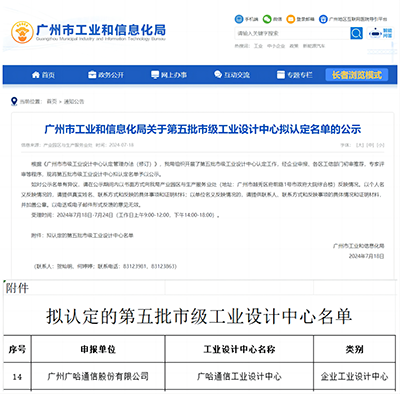Go to 首页 in the navigation bar
400x394 pixels.
coord(48,75)
